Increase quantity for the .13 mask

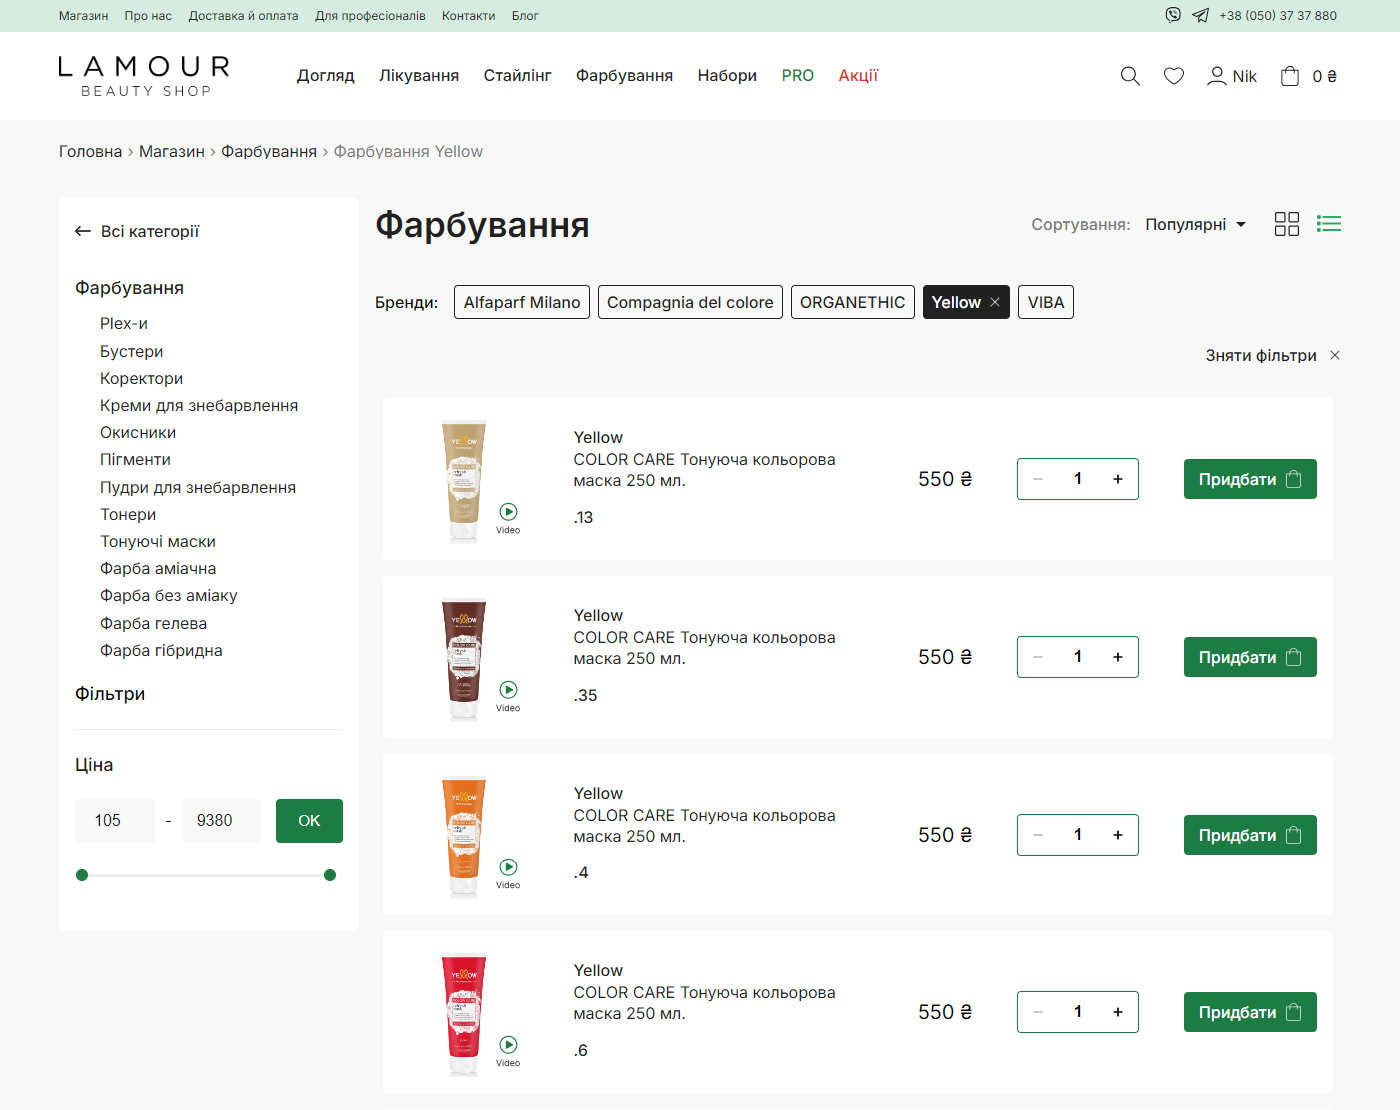(1118, 479)
